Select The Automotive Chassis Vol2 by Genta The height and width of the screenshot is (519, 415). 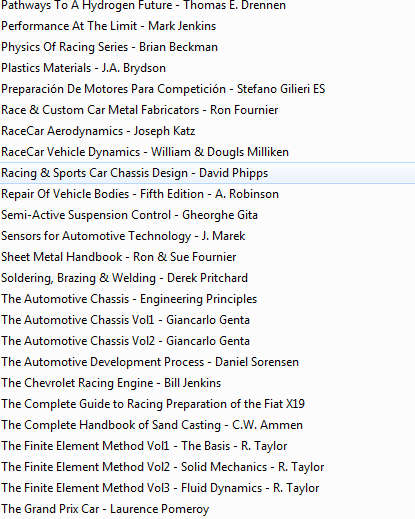tap(125, 341)
